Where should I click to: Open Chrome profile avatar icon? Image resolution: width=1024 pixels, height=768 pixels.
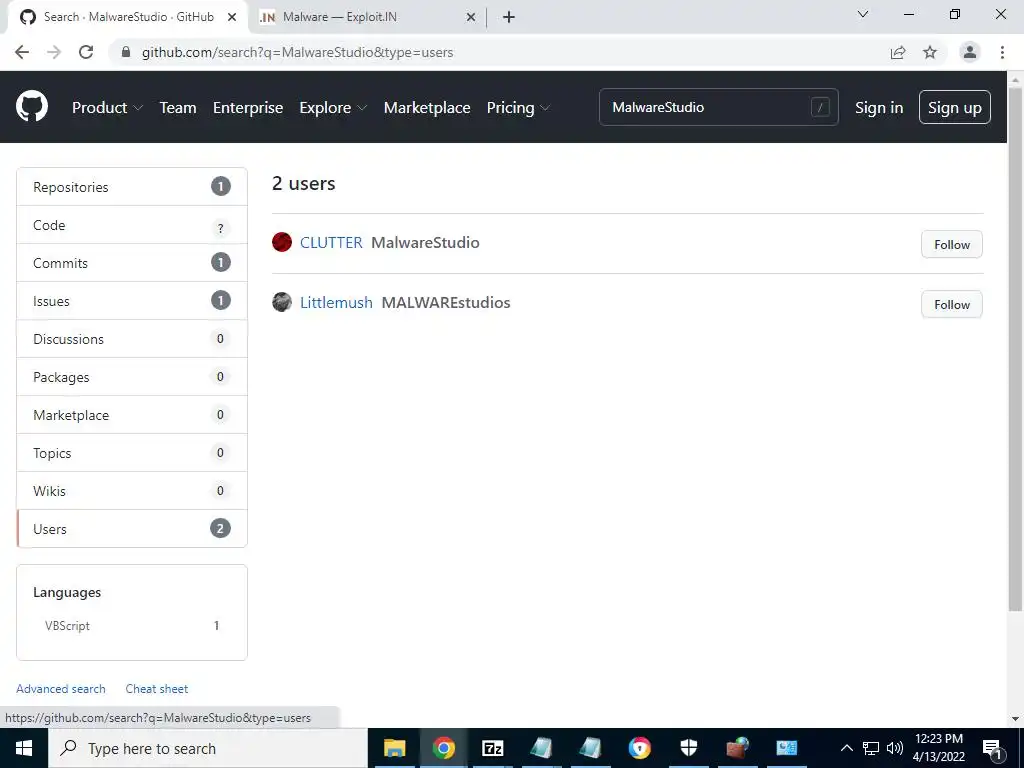coord(970,52)
